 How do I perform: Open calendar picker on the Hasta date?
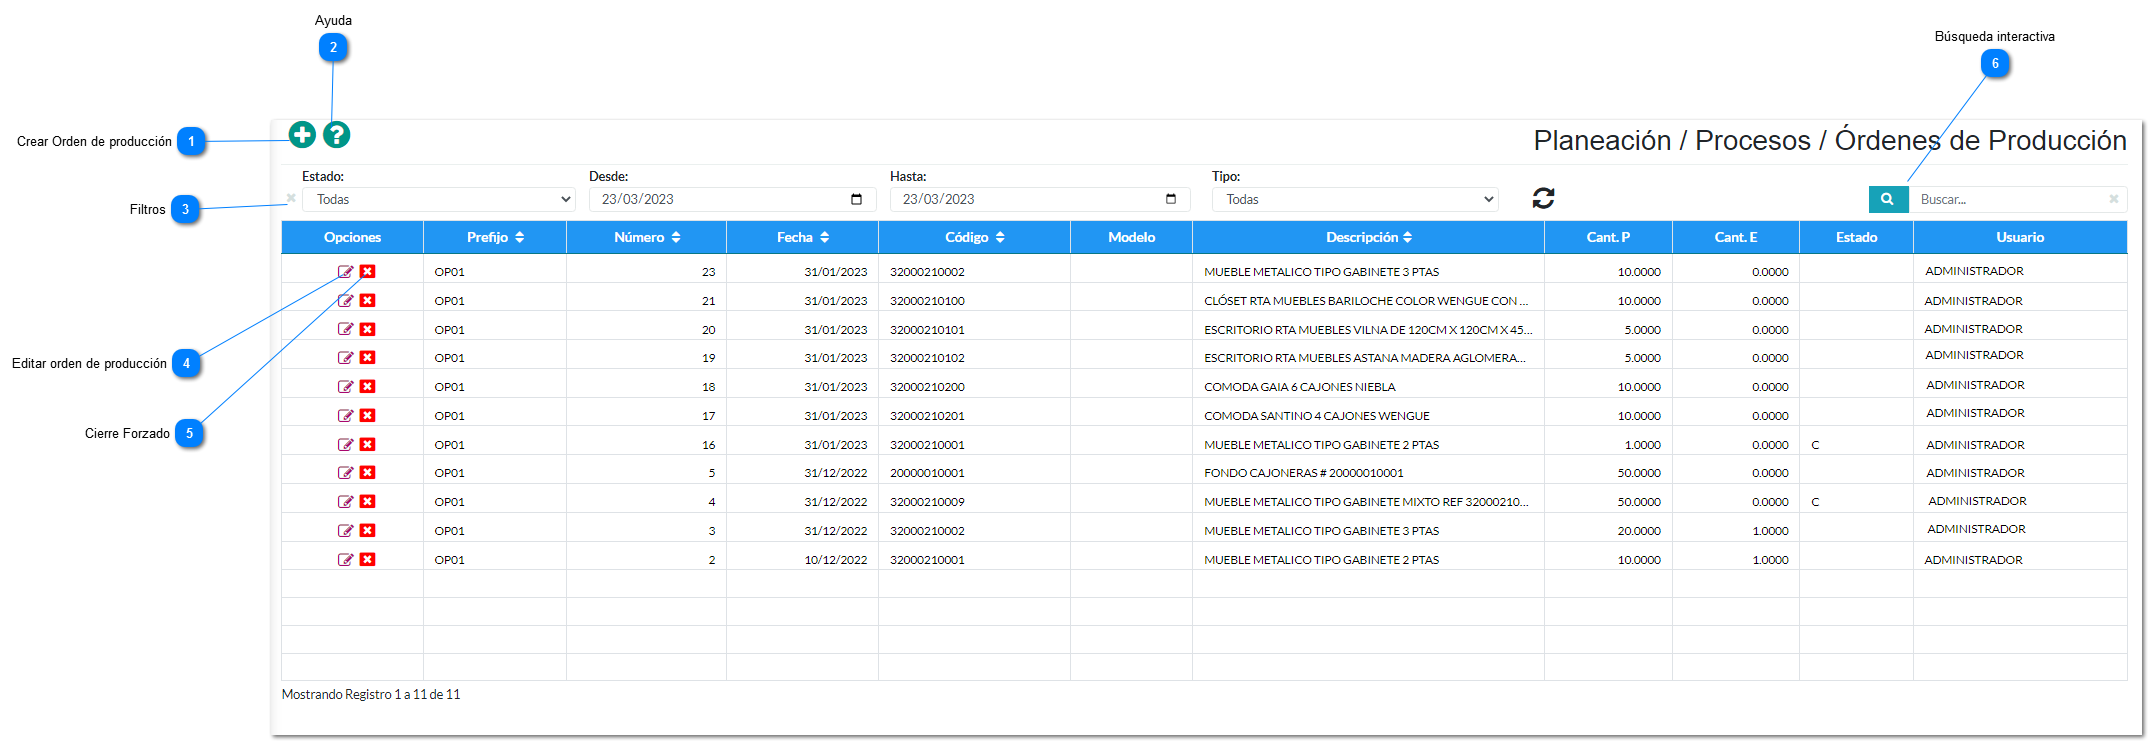point(1171,199)
